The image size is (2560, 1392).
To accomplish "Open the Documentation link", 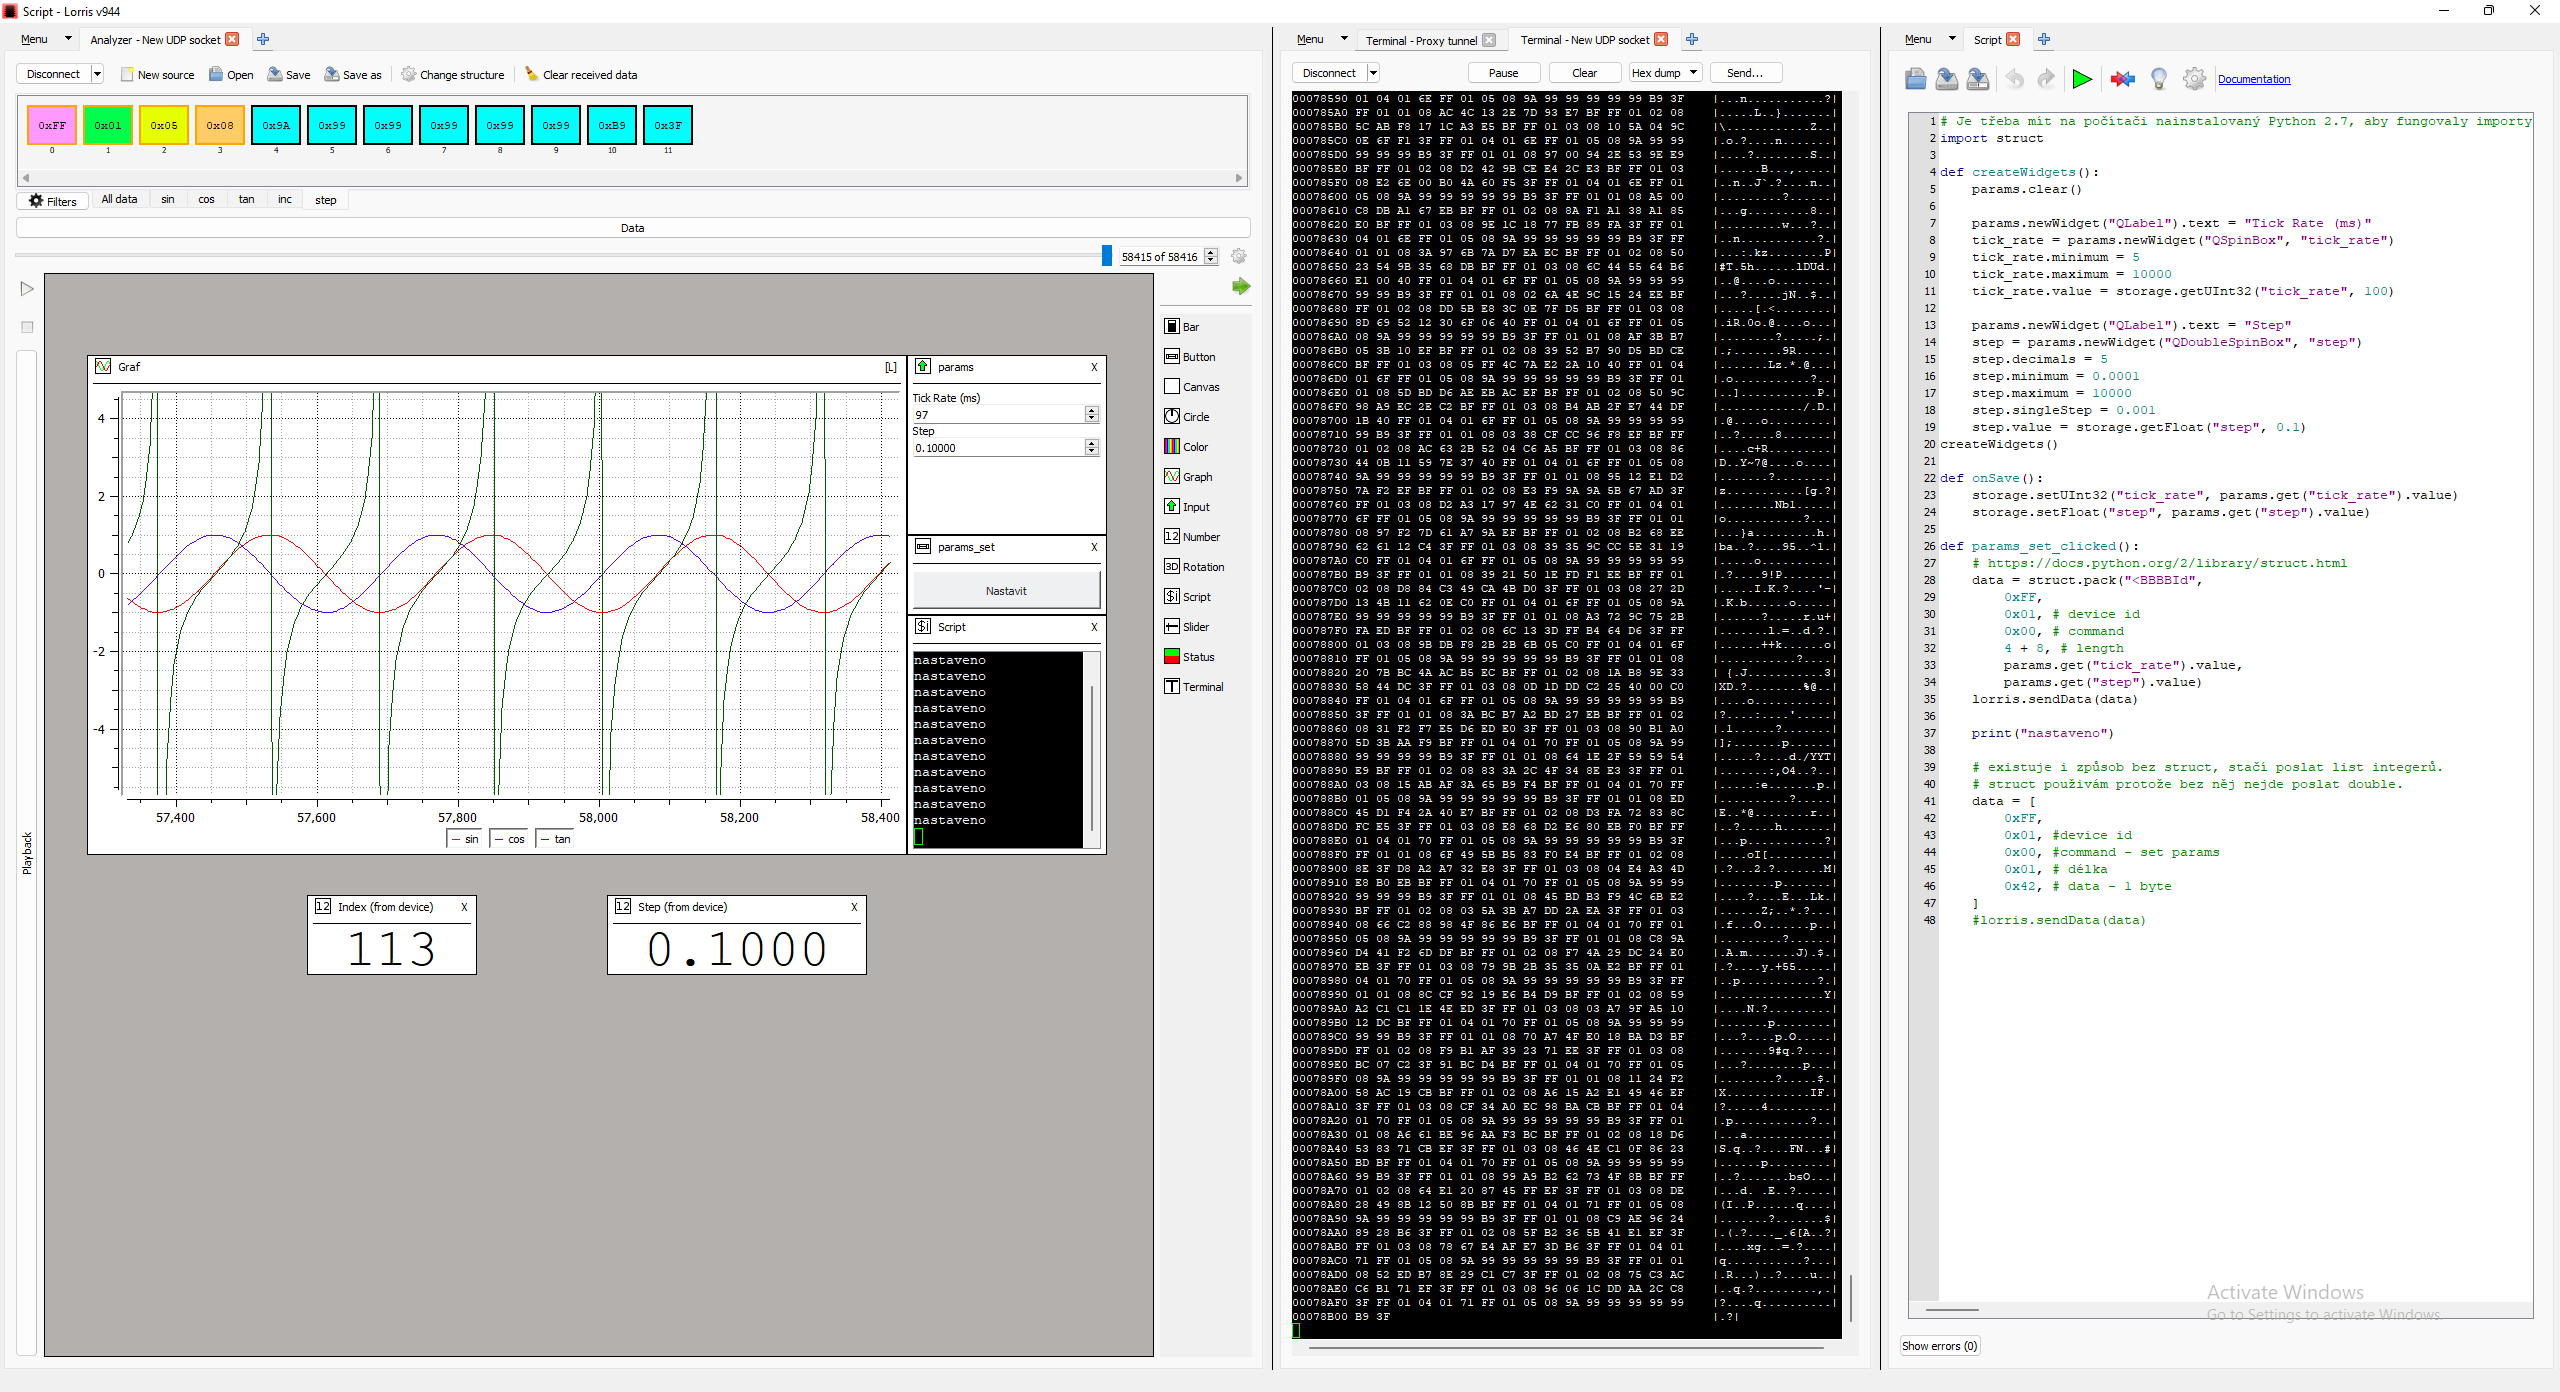I will click(x=2253, y=79).
